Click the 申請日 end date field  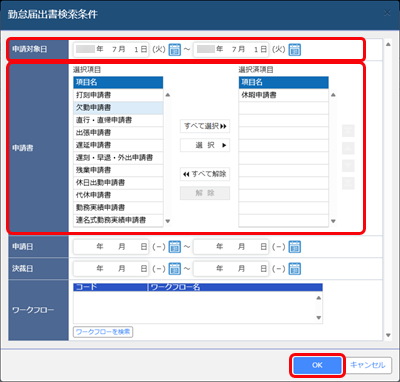coord(231,247)
